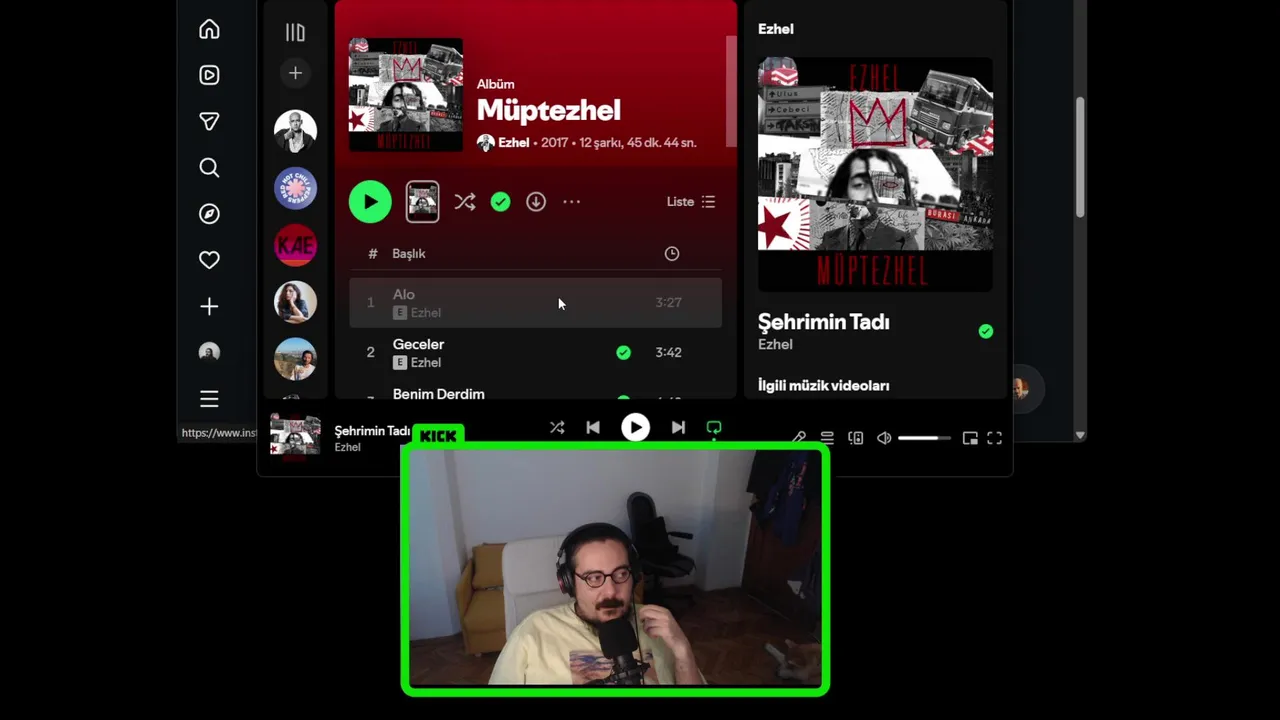
Task: Open the miniplayer icon
Action: pos(970,438)
